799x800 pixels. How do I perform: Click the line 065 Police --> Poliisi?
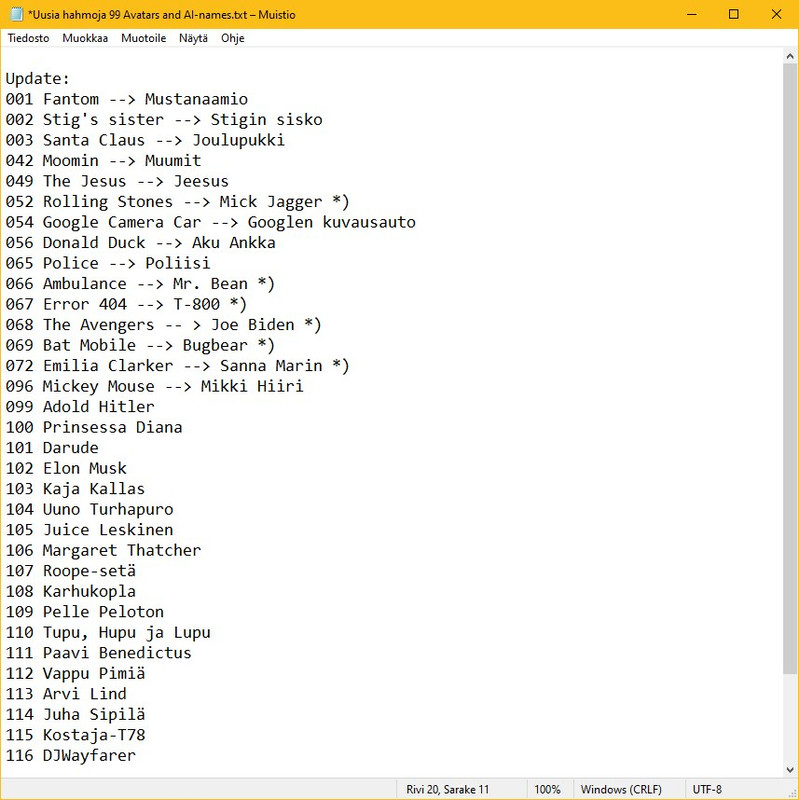click(x=108, y=263)
